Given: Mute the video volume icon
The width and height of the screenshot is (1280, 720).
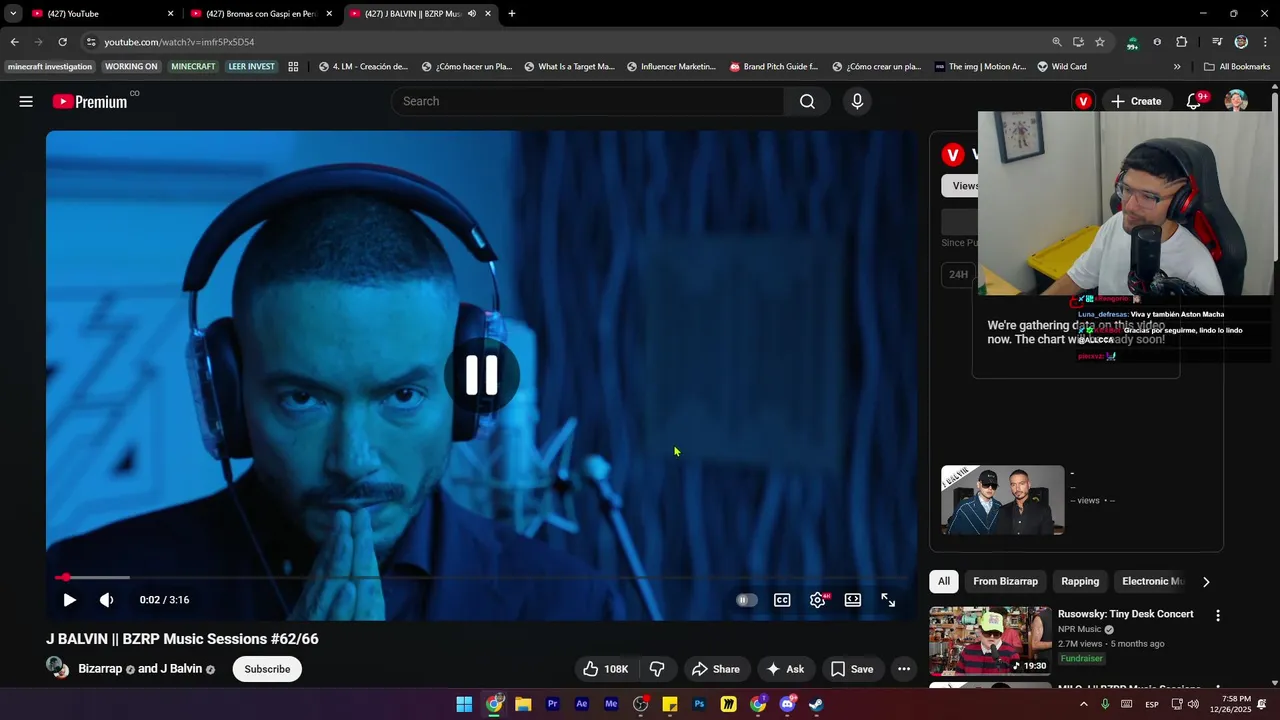Looking at the screenshot, I should pyautogui.click(x=107, y=600).
